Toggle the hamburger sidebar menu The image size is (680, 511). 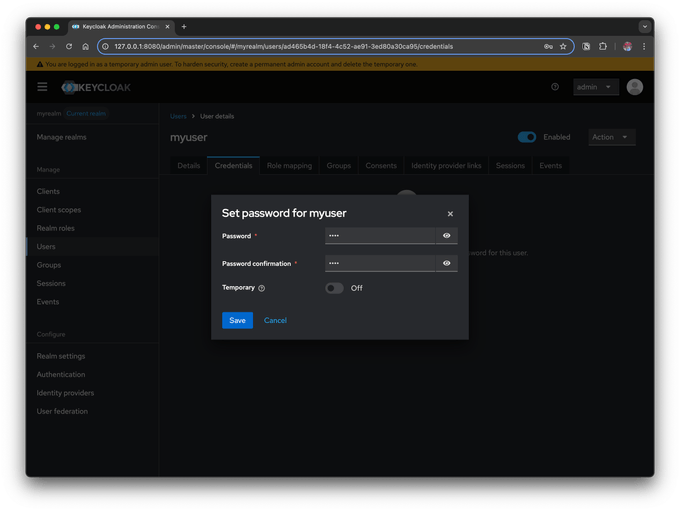[x=42, y=87]
